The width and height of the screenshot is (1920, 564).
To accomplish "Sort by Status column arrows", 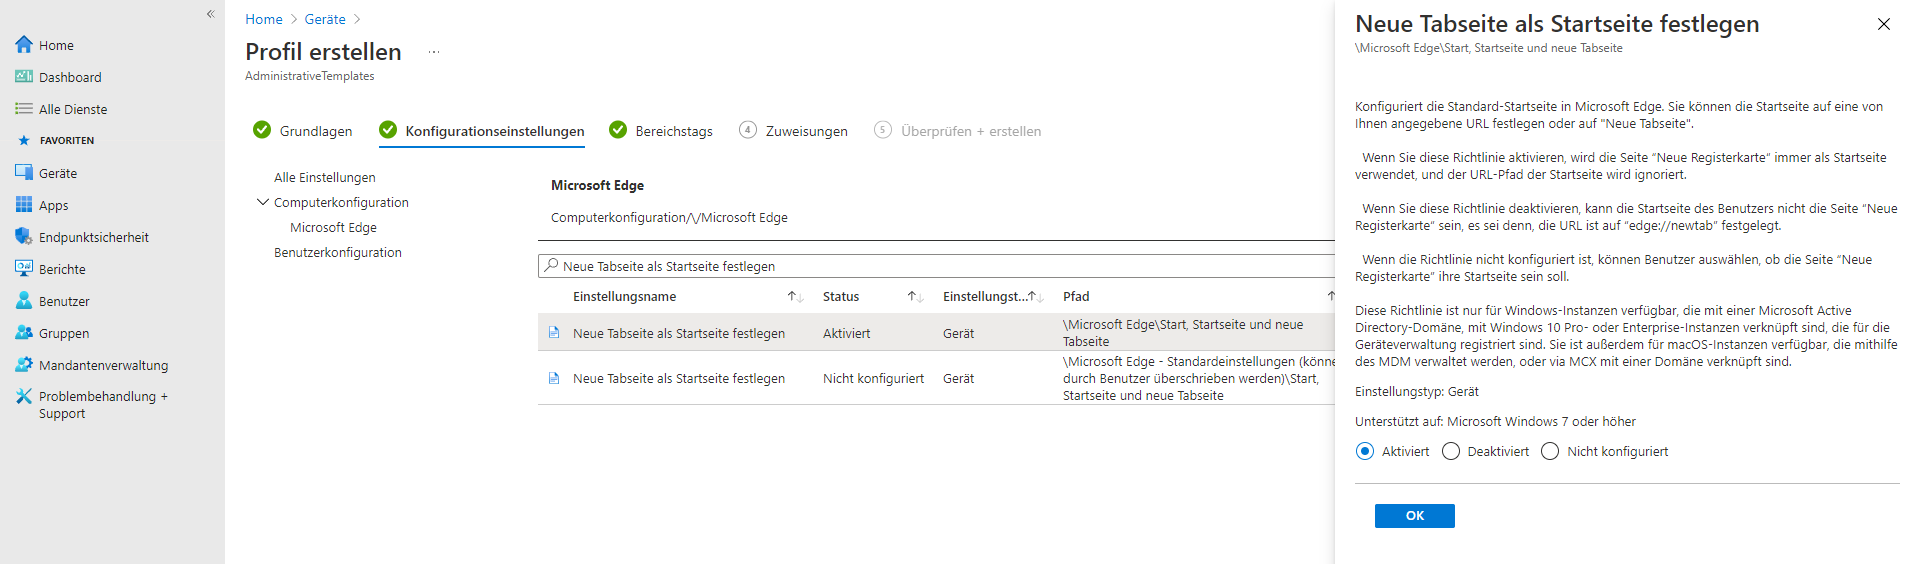I will (916, 296).
